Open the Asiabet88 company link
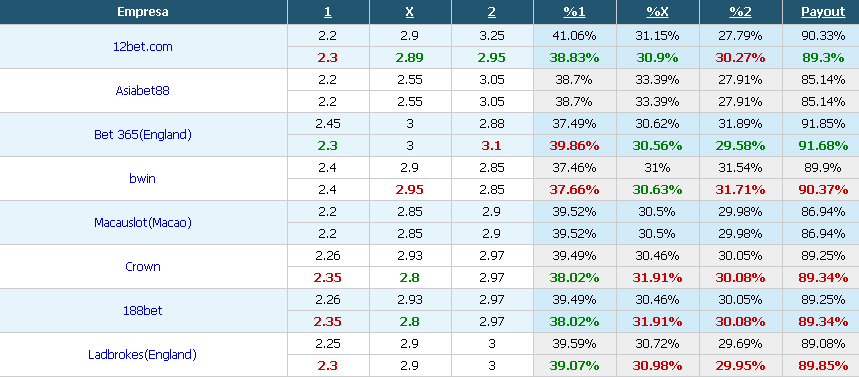859x377 pixels. point(142,90)
